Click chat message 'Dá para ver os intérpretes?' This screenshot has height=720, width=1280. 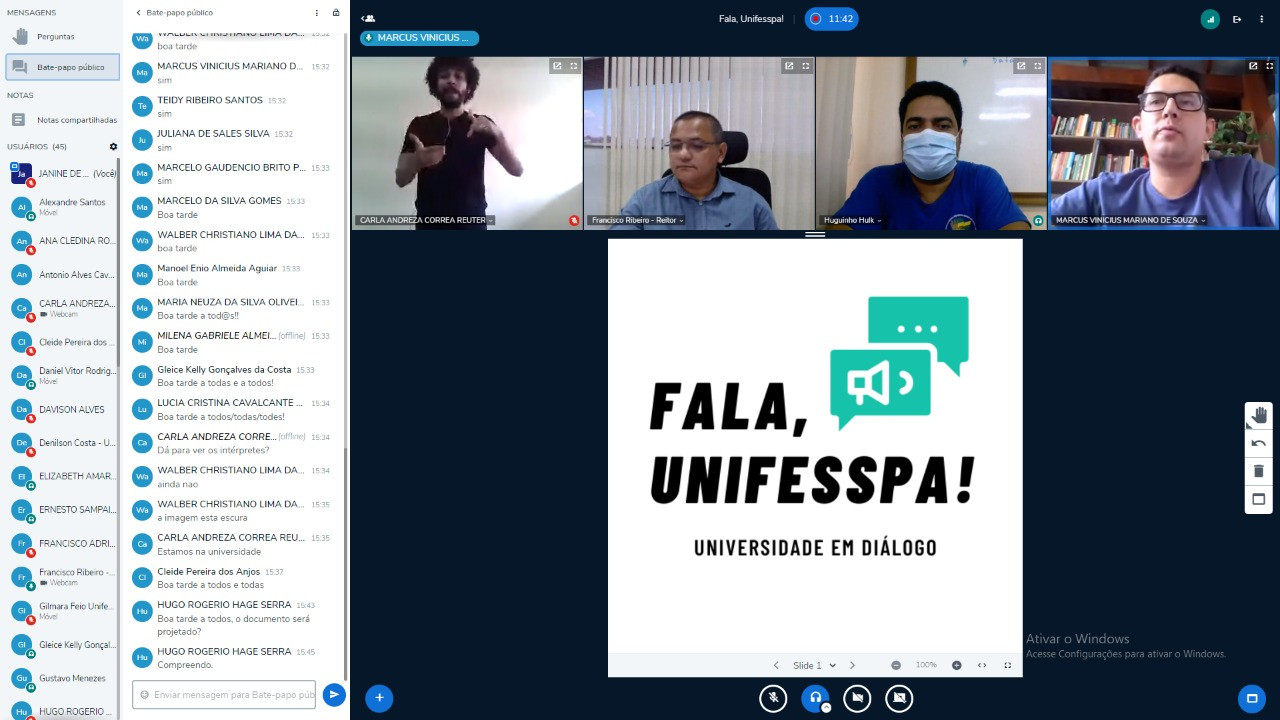point(213,450)
